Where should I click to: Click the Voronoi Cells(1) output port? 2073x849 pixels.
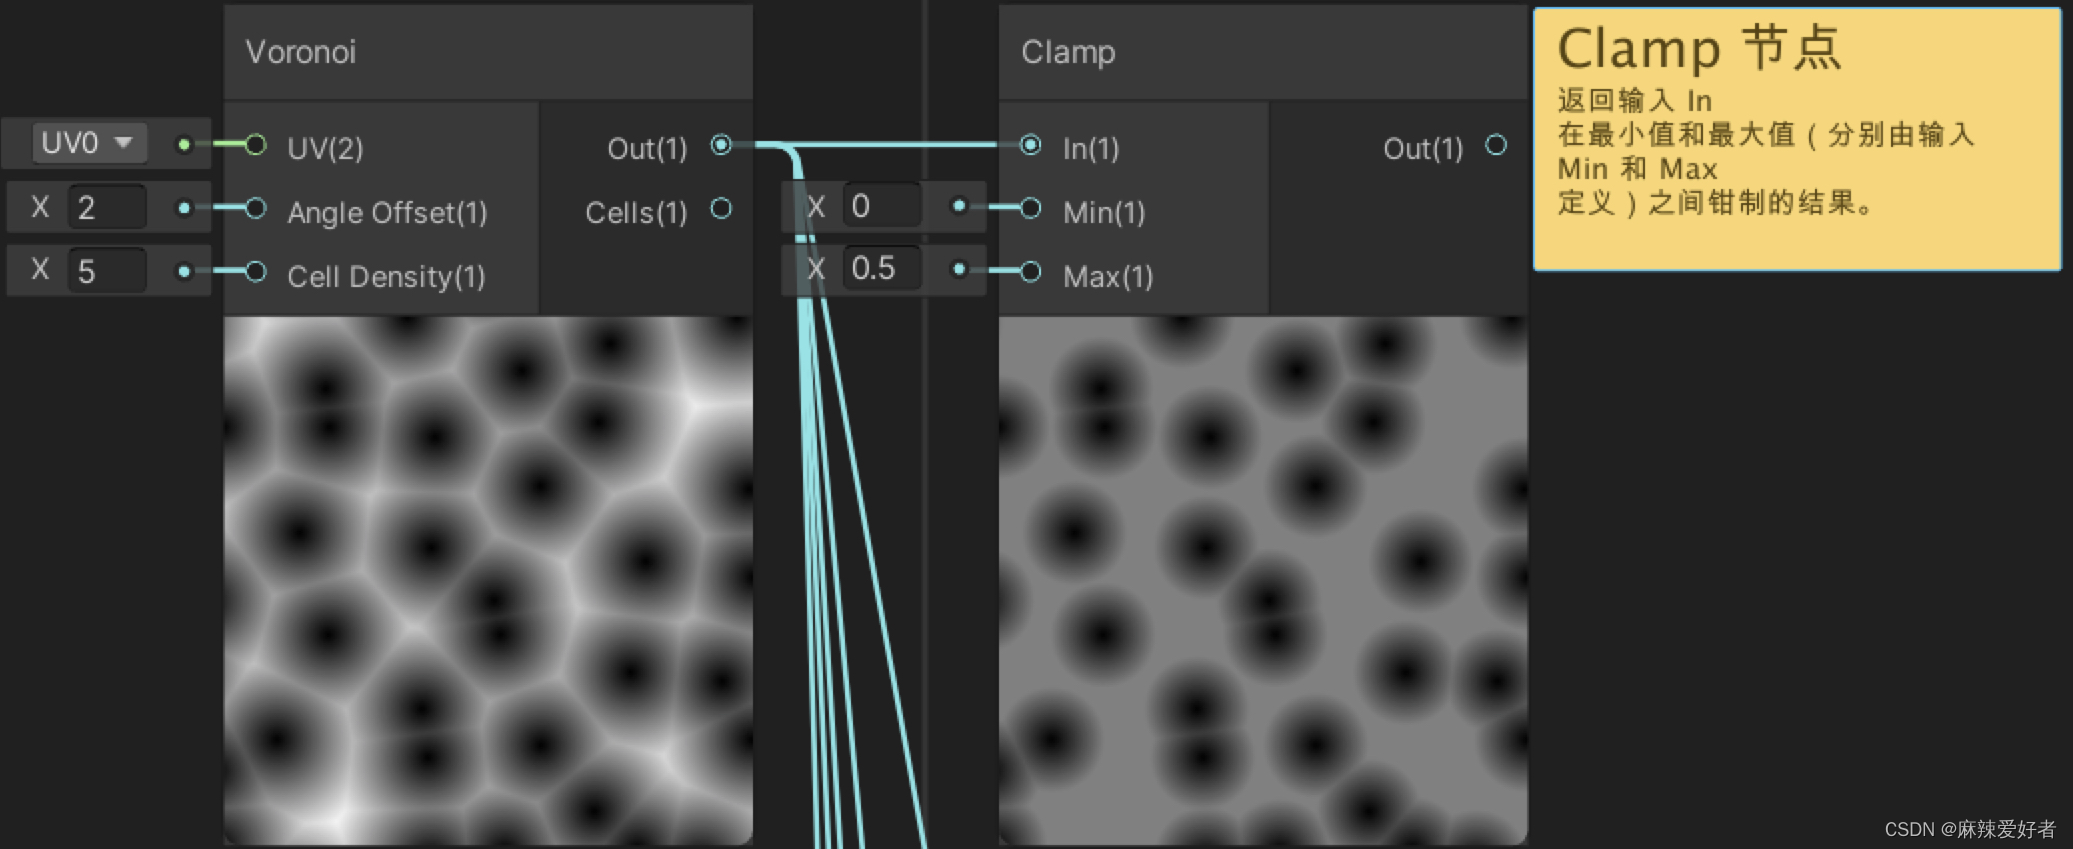721,208
